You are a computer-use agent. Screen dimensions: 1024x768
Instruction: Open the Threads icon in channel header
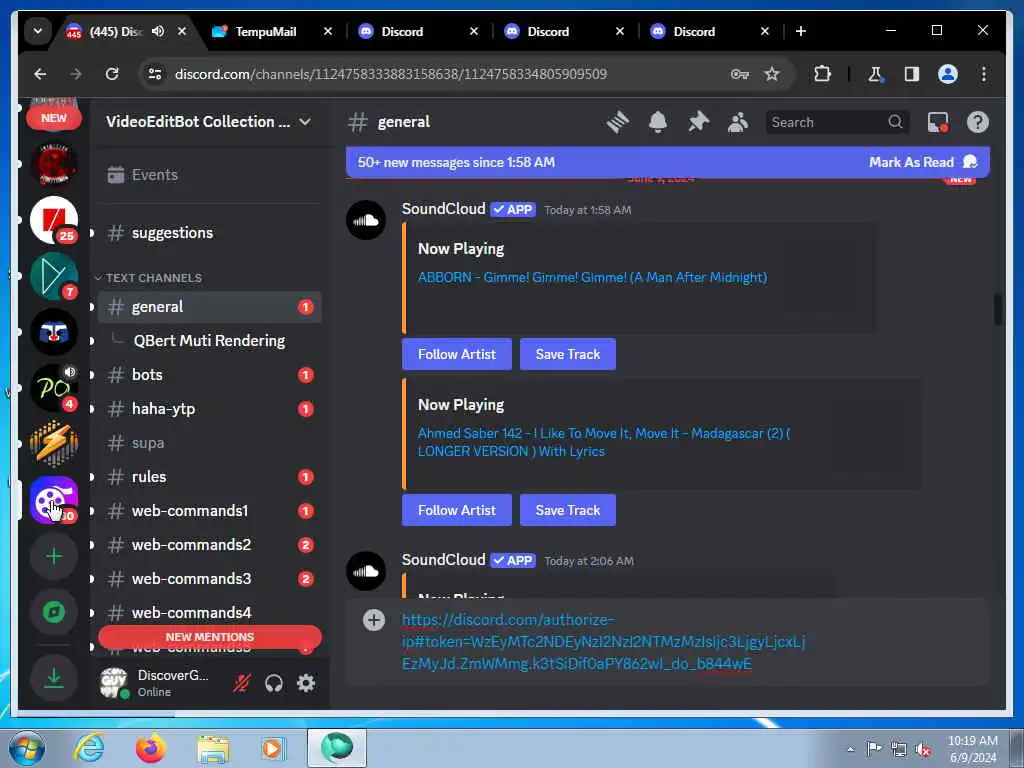[617, 122]
